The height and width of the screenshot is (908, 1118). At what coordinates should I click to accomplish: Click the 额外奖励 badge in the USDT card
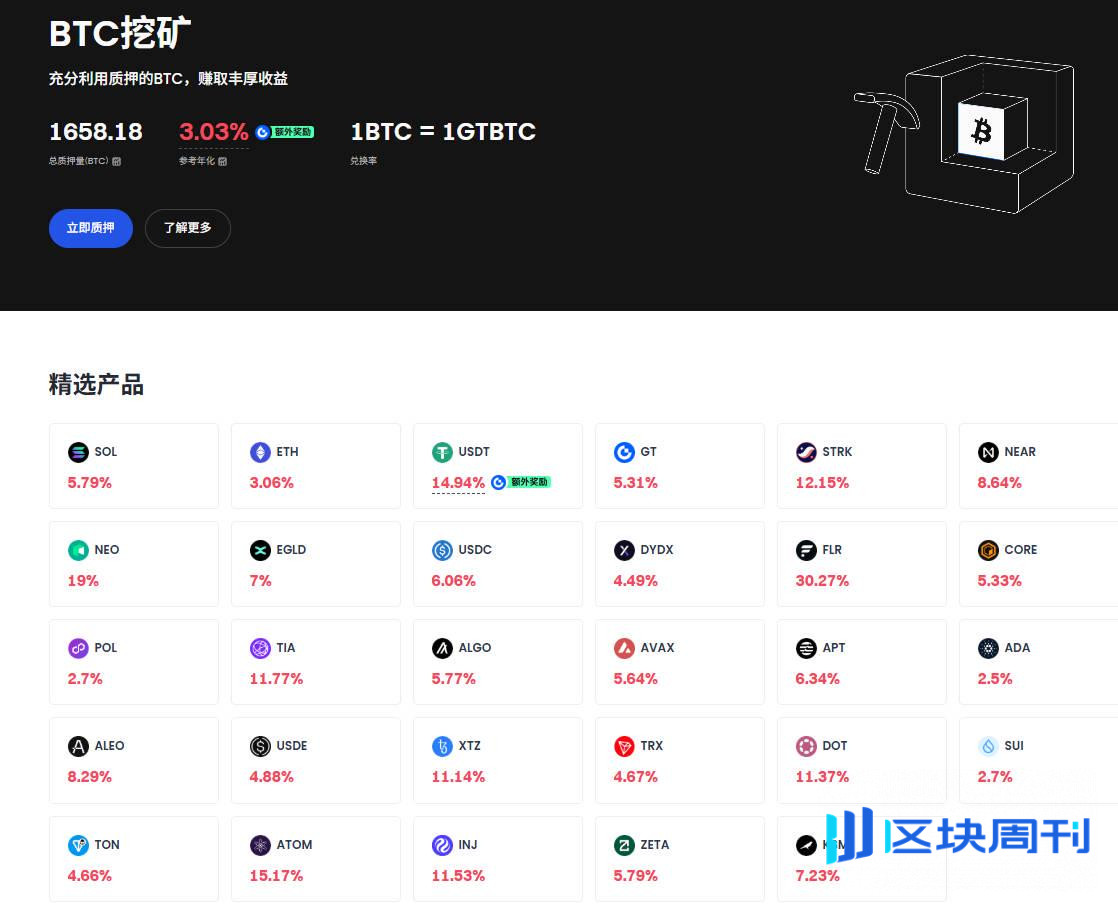(521, 482)
